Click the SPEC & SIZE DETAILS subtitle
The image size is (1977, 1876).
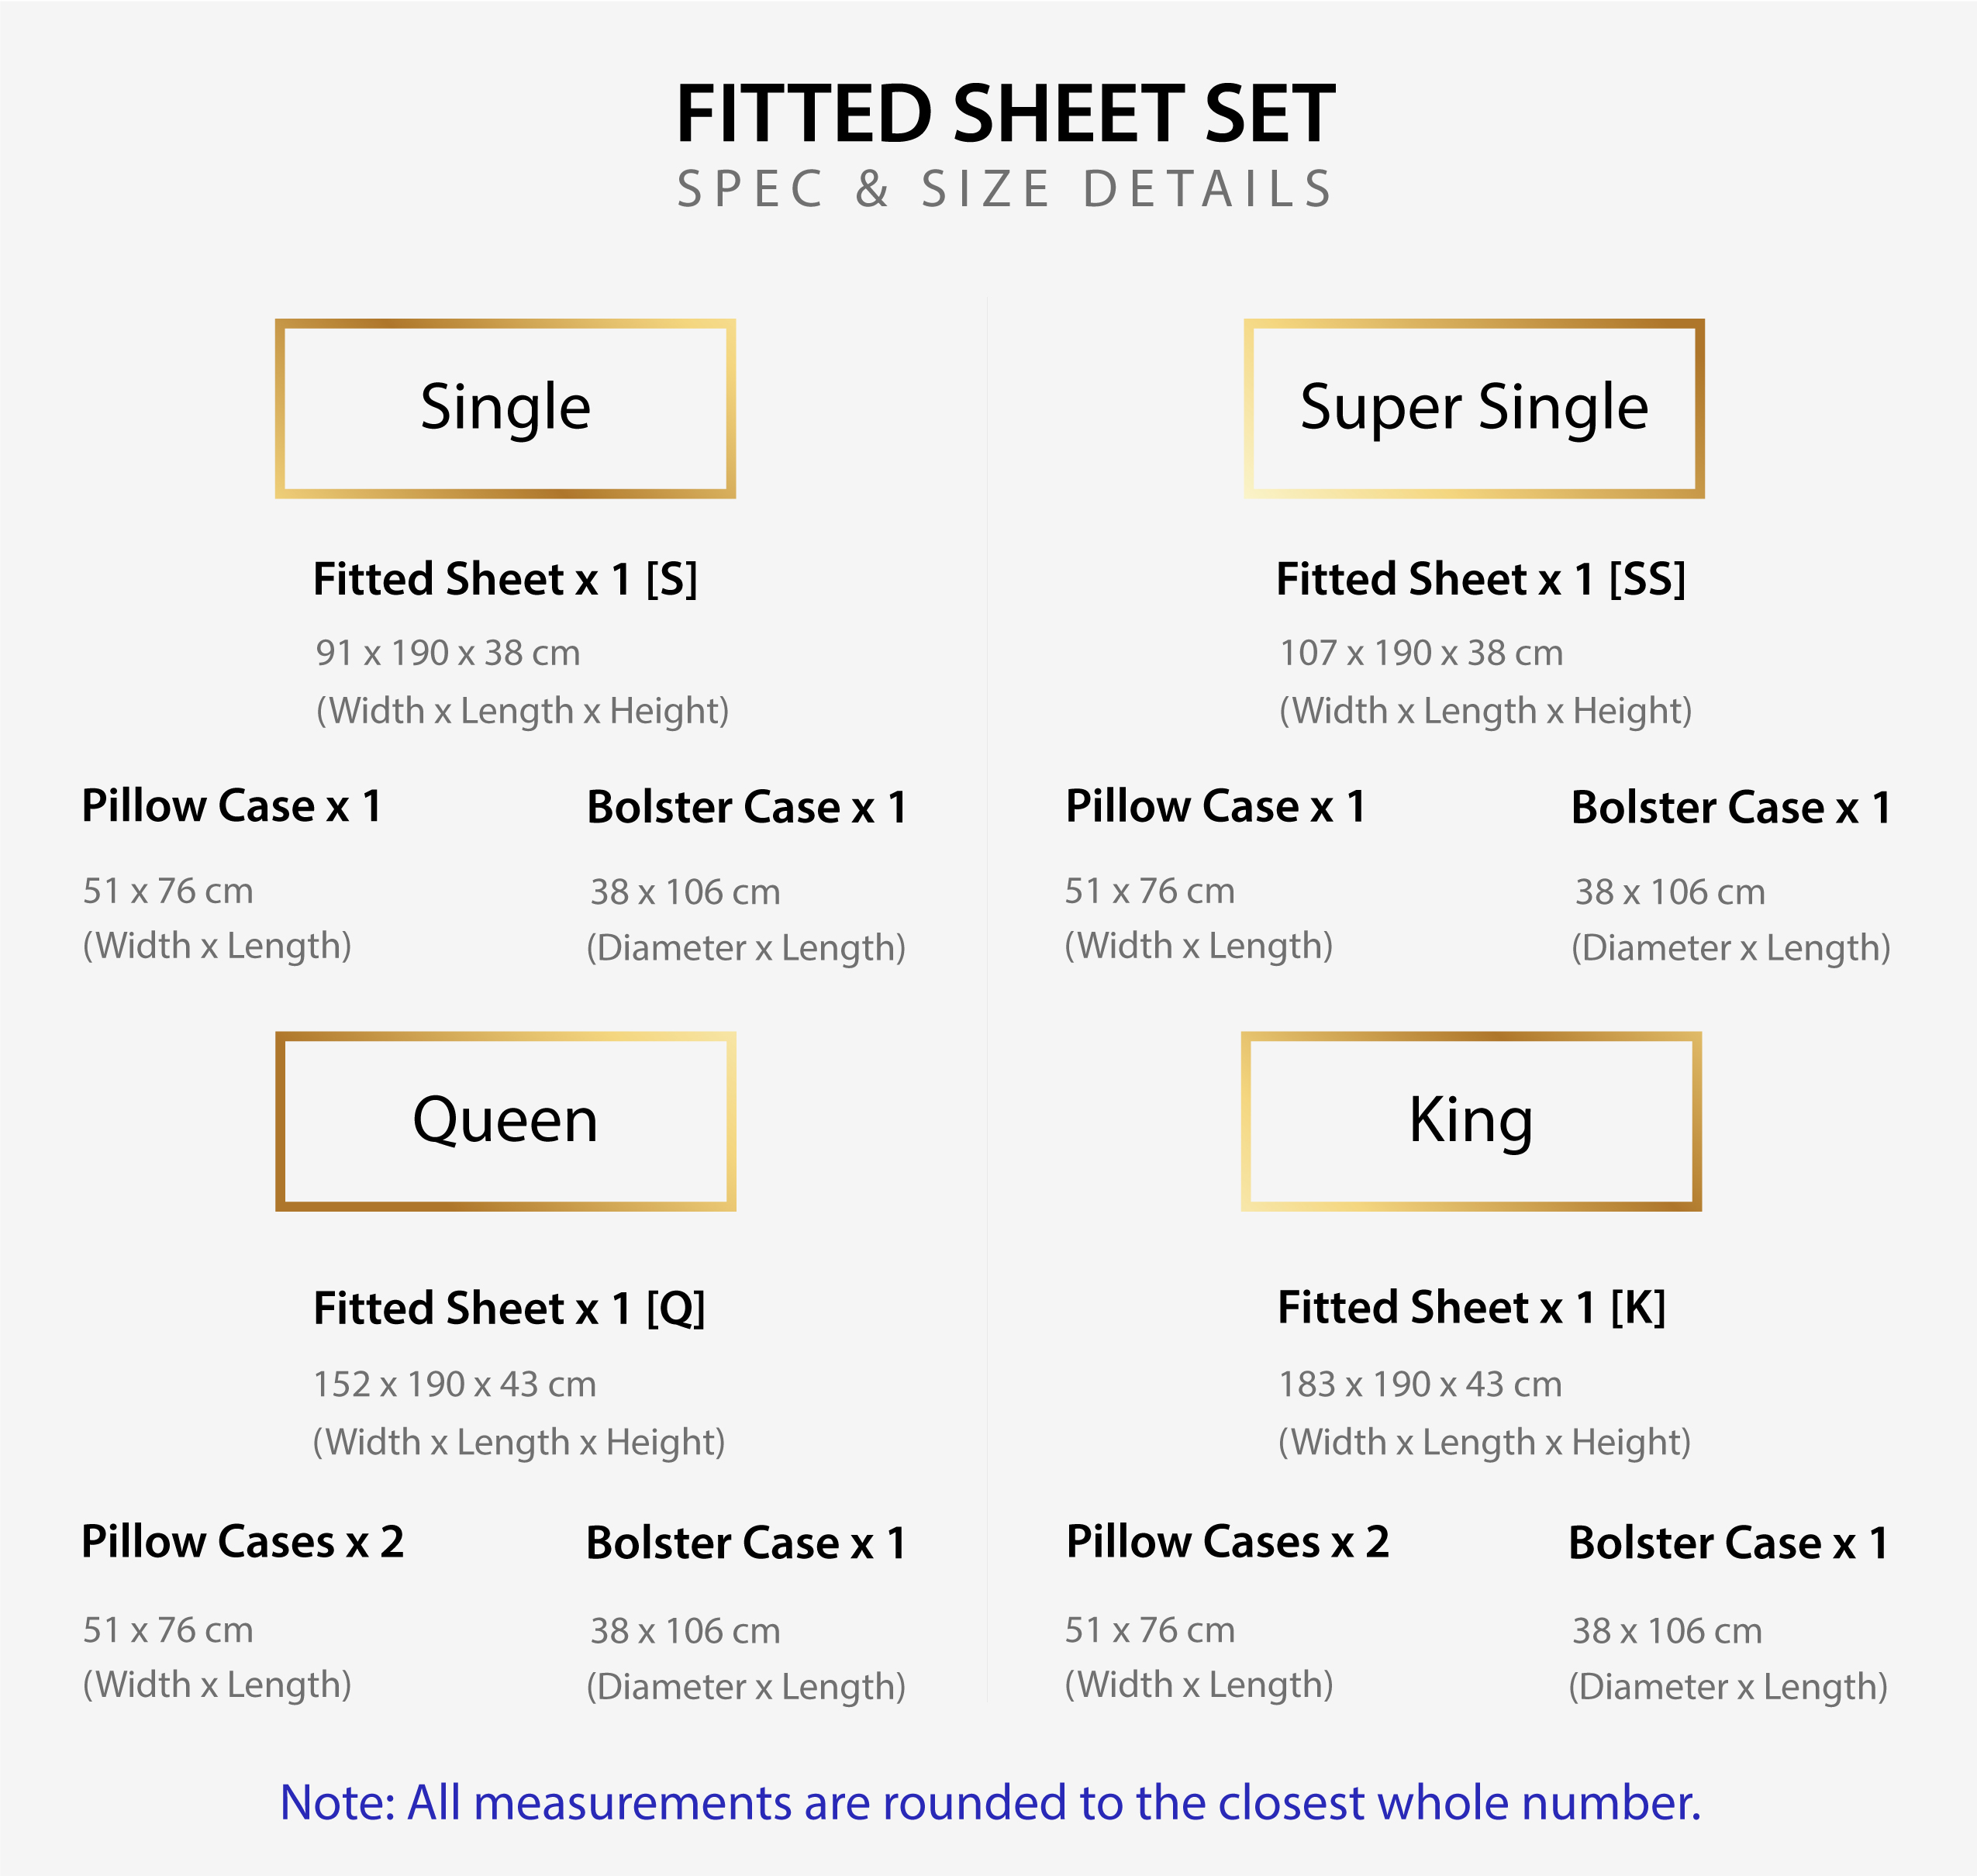click(x=1005, y=189)
